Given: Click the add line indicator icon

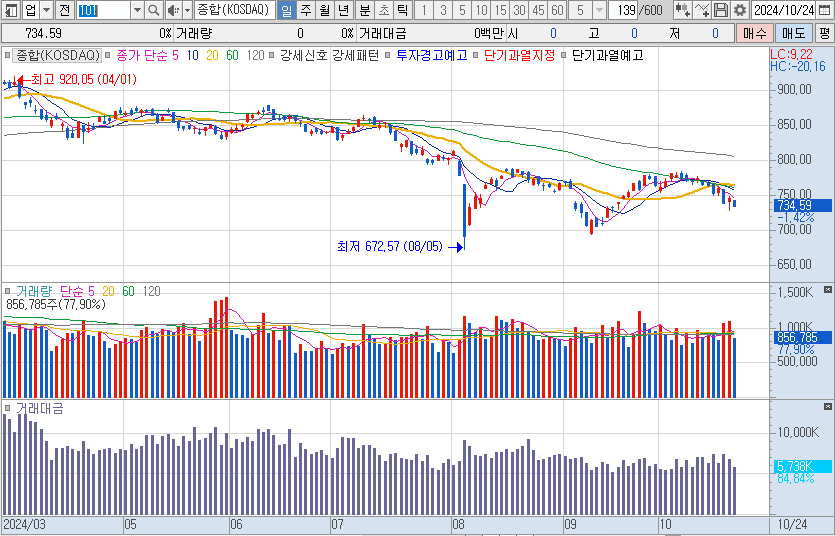Looking at the screenshot, I should point(702,10).
